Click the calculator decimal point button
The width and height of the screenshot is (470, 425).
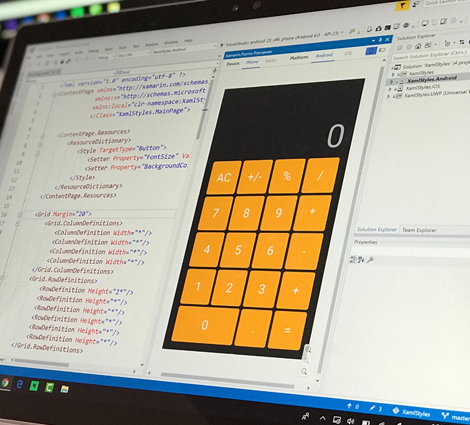pos(253,328)
